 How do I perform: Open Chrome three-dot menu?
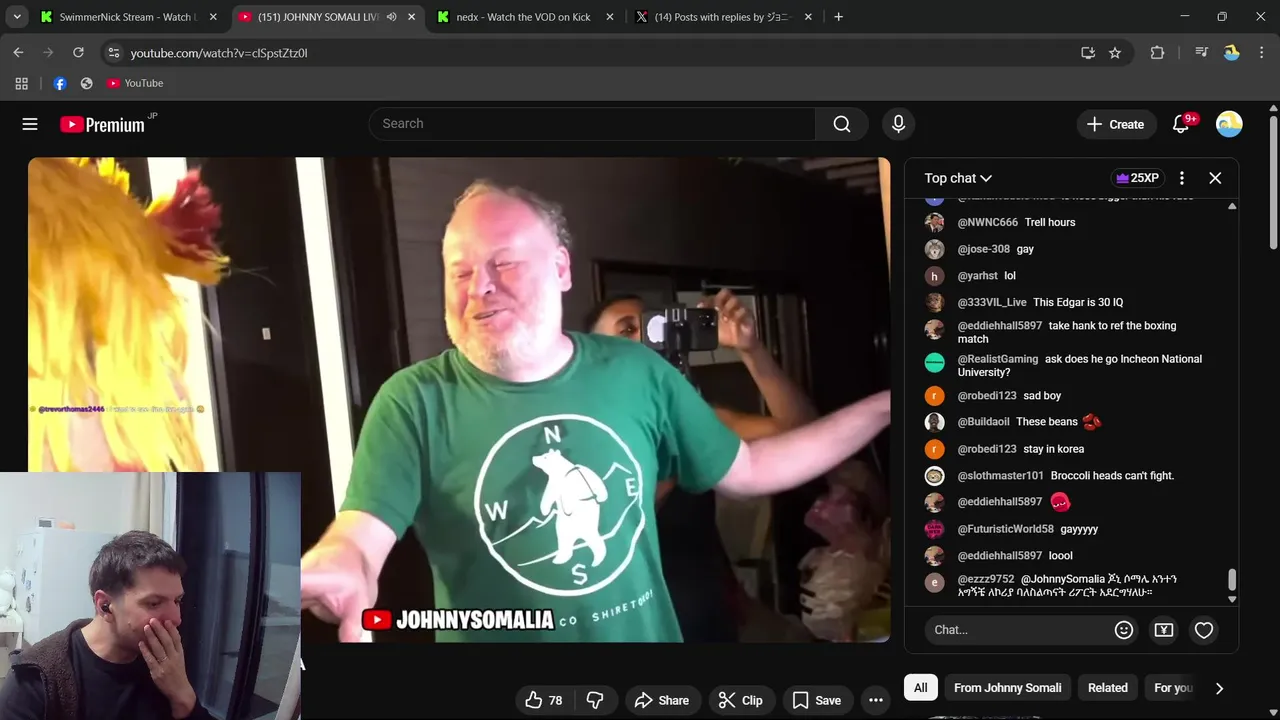[x=1262, y=53]
